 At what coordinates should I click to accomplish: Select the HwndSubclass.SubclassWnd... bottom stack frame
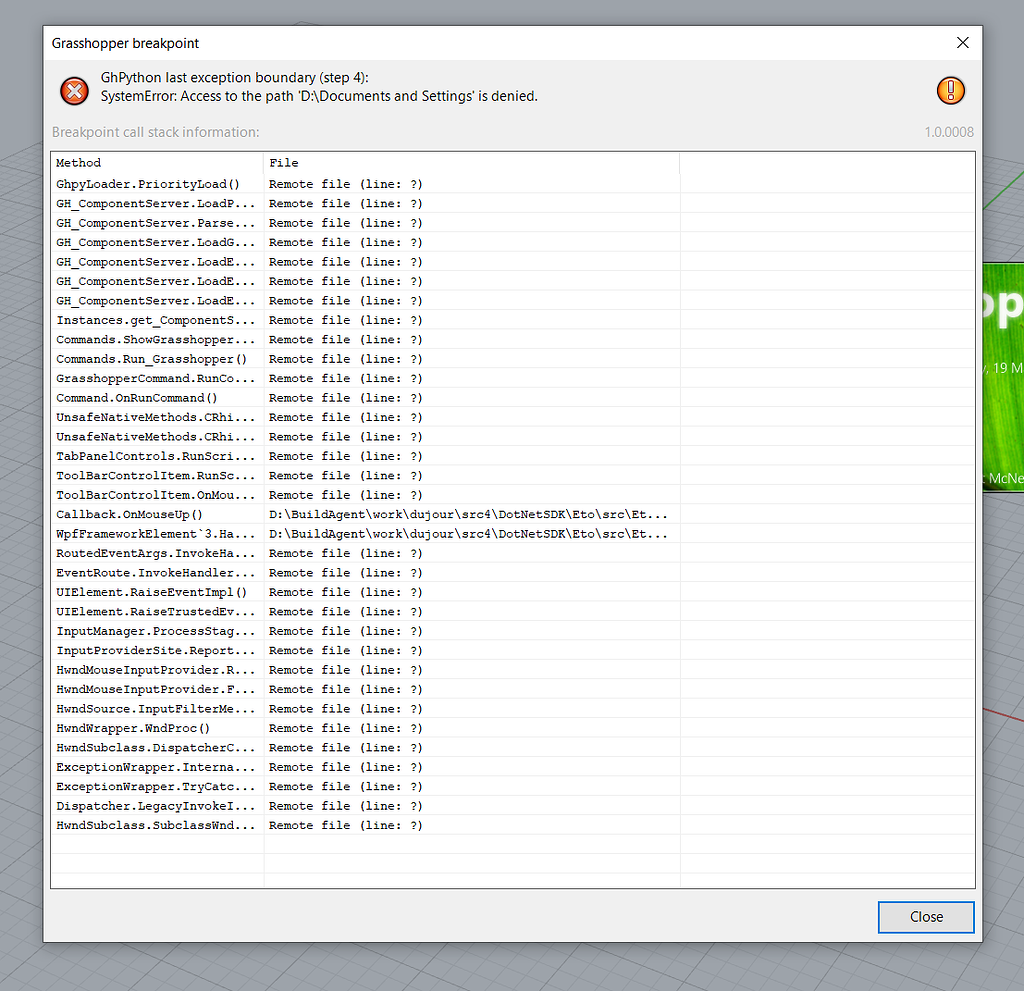pos(150,825)
